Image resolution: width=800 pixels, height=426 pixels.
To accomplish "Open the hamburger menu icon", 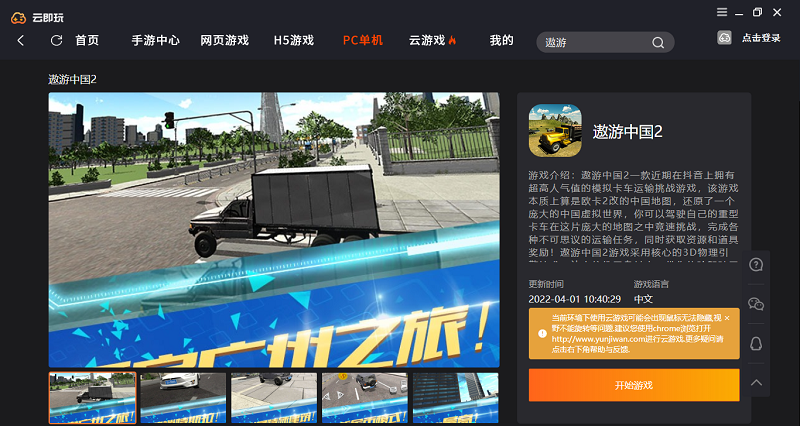I will coord(722,12).
